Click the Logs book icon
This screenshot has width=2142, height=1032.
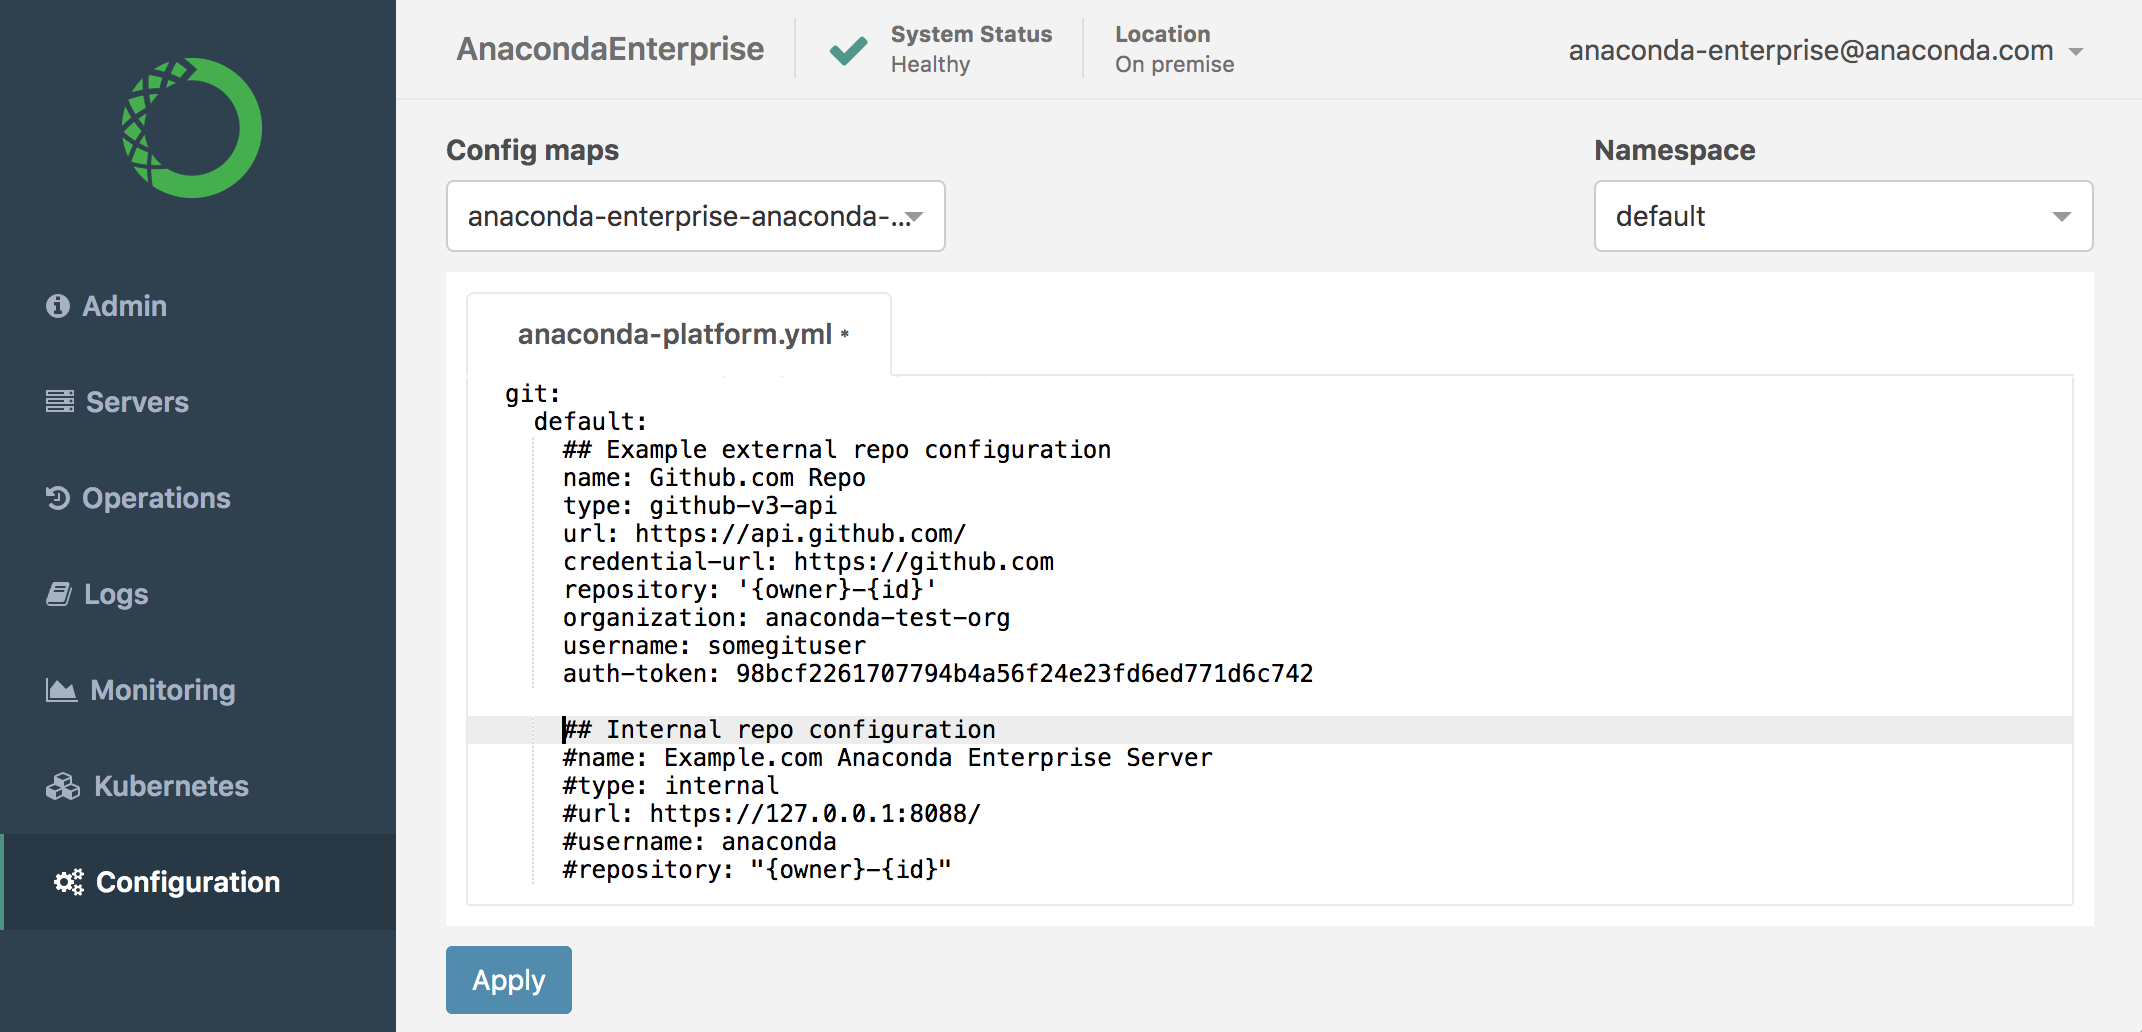click(59, 594)
